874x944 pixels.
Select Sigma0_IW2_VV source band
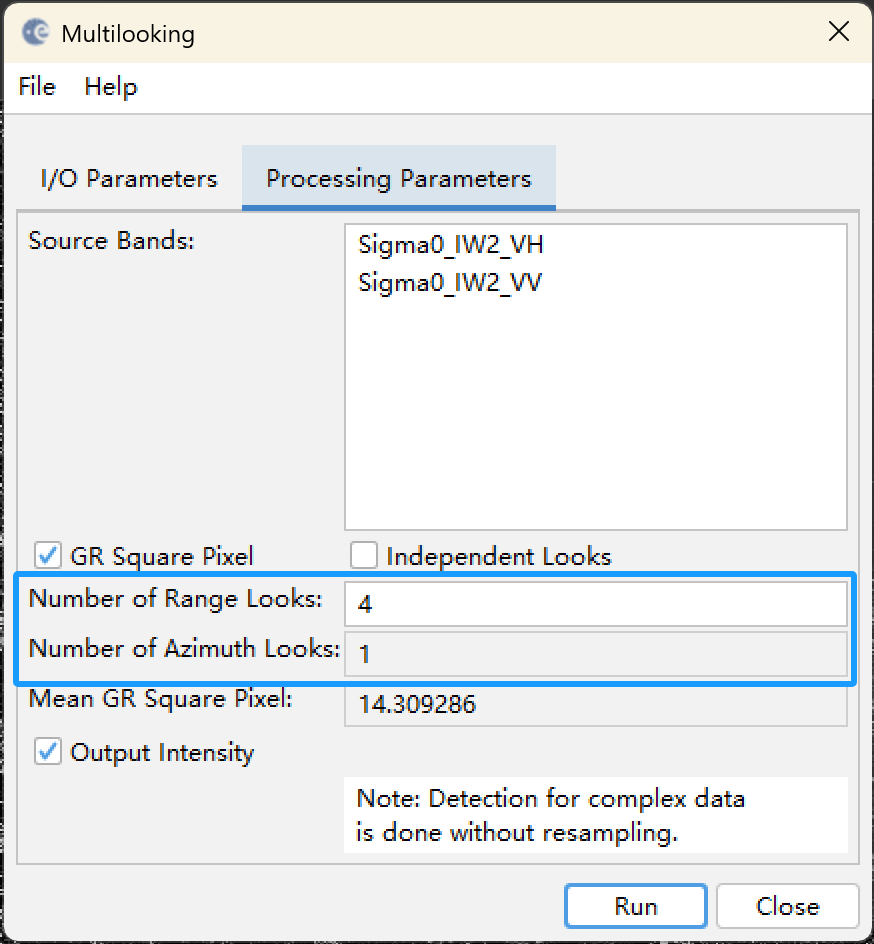(450, 282)
